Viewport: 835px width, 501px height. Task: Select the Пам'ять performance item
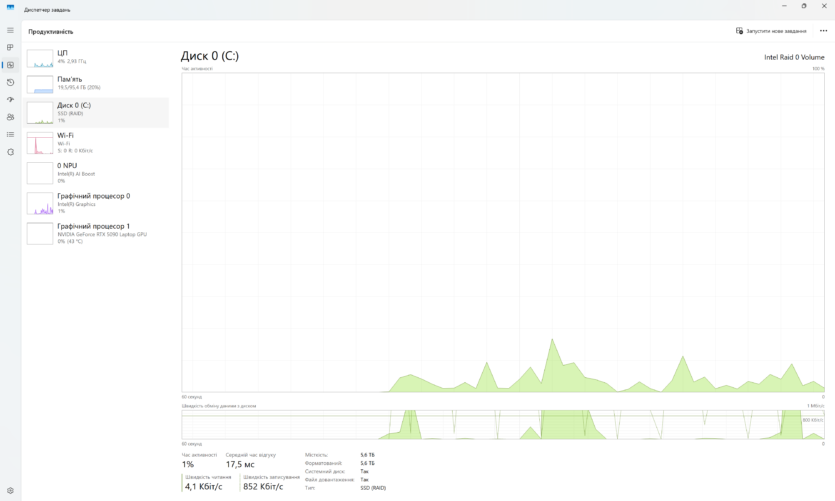coord(97,84)
